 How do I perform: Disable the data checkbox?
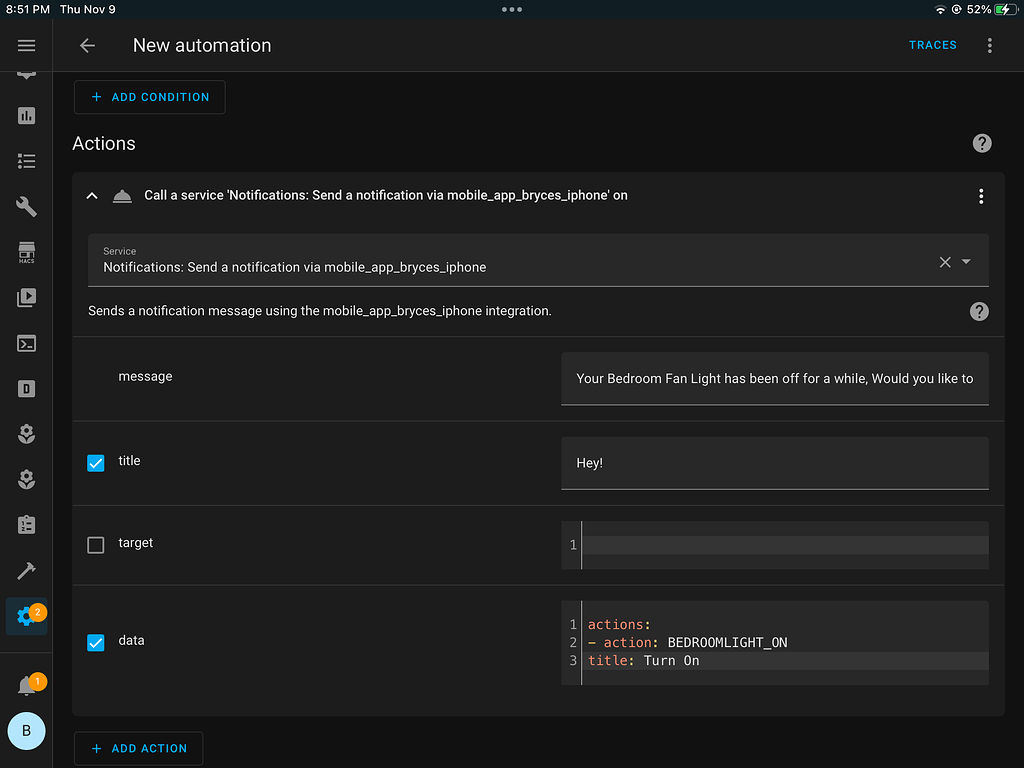pyautogui.click(x=95, y=643)
